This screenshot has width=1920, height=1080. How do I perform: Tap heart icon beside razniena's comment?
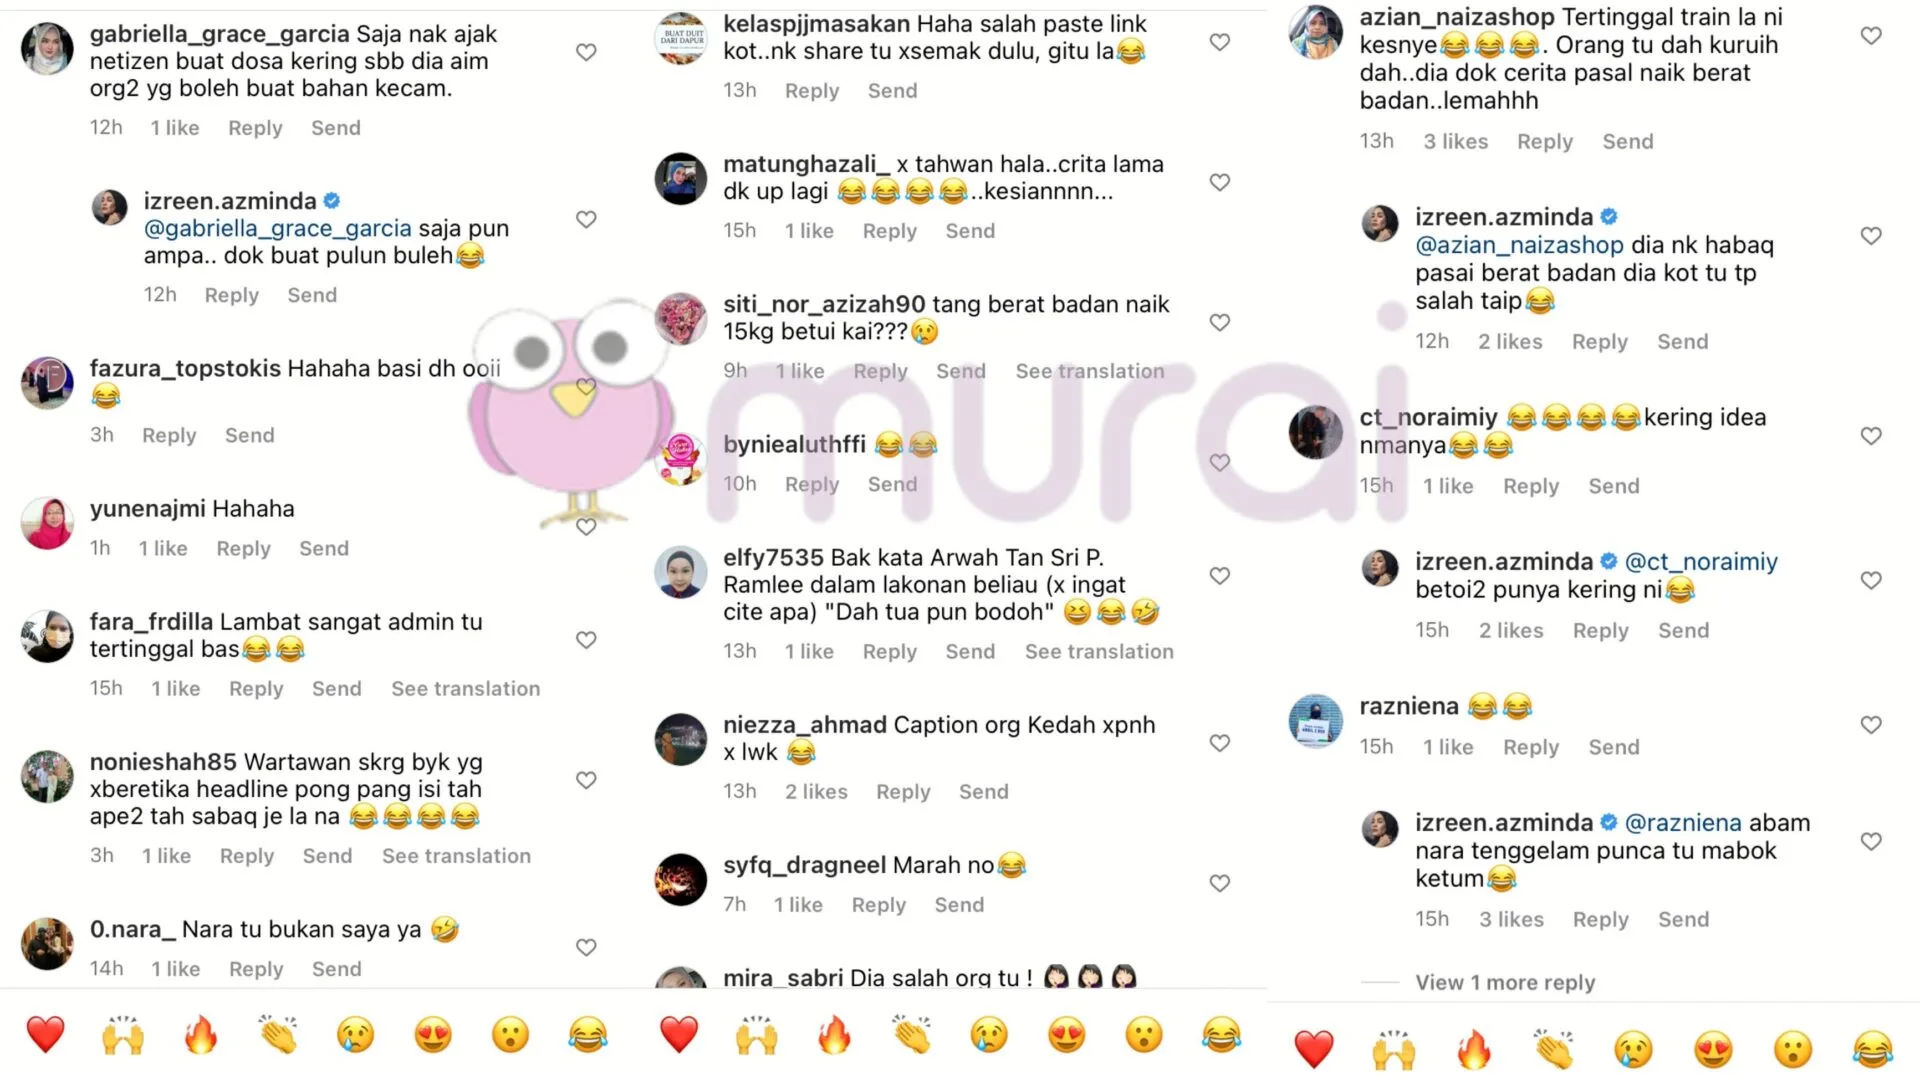(x=1871, y=725)
